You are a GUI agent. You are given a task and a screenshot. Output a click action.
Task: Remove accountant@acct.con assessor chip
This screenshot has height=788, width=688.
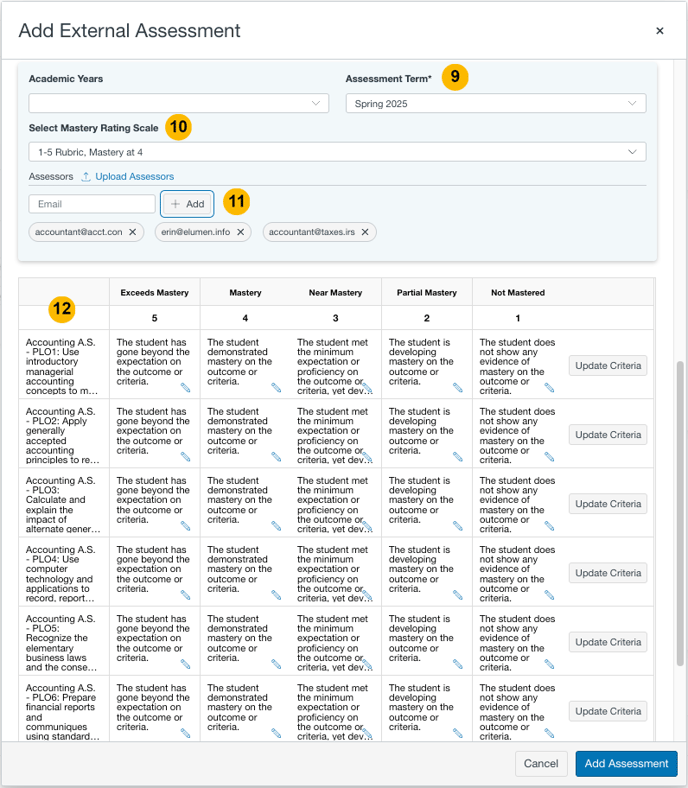tap(133, 232)
